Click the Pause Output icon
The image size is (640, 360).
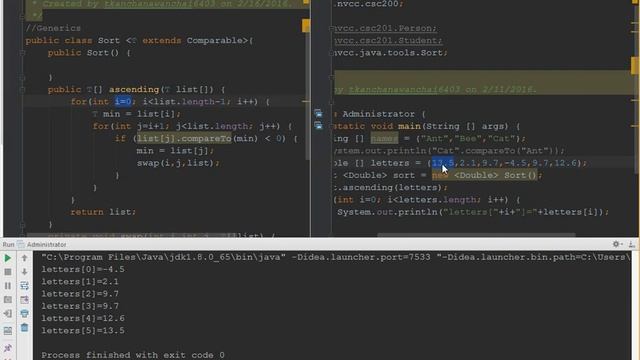pyautogui.click(x=7, y=286)
